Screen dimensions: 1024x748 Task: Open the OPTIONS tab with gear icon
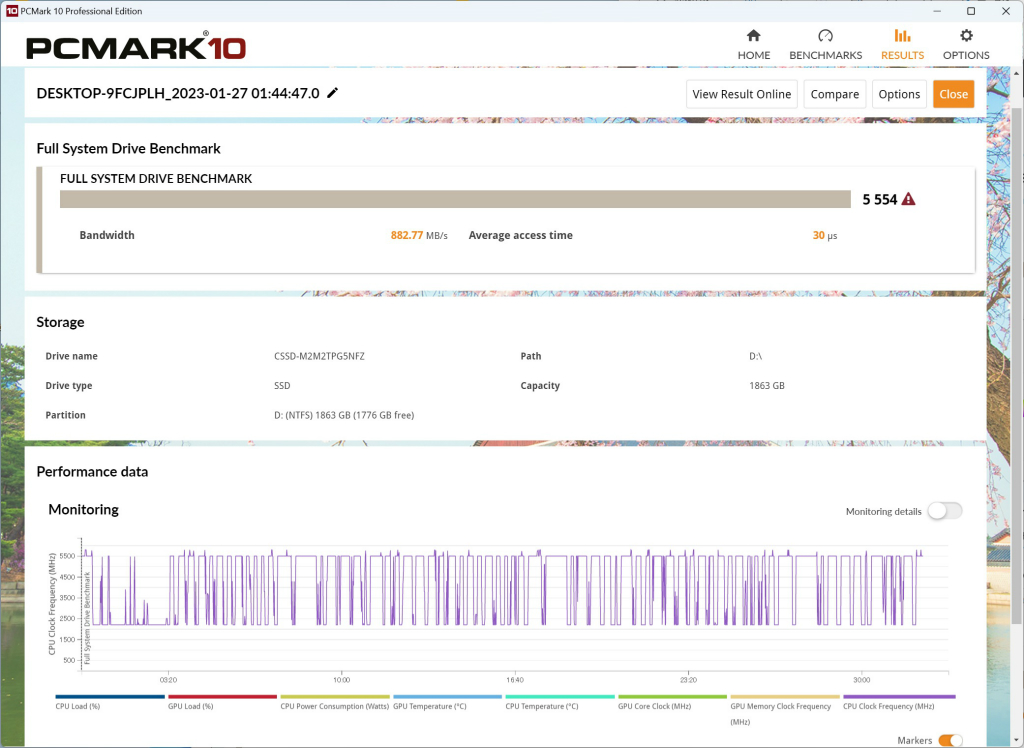[x=966, y=44]
